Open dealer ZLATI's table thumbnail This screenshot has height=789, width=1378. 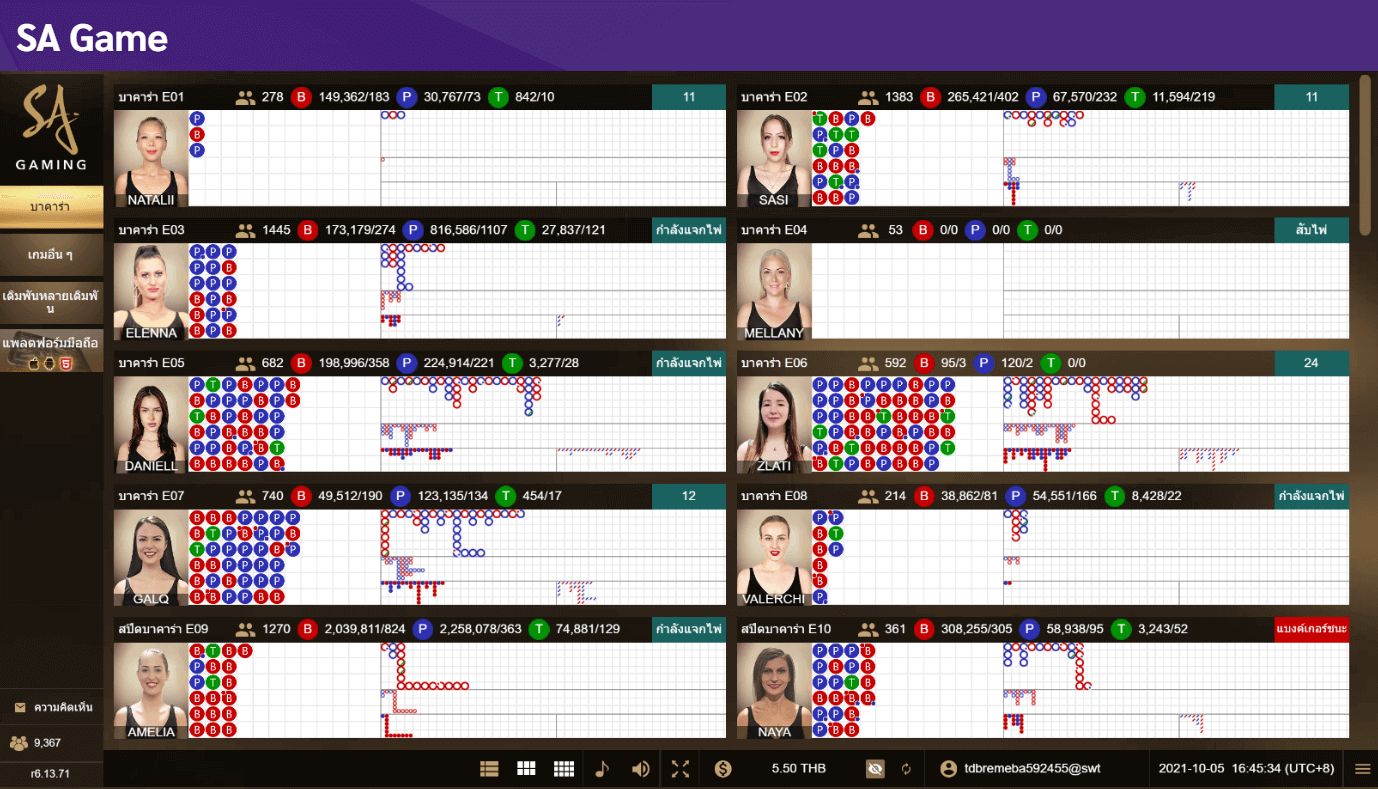pyautogui.click(x=774, y=424)
